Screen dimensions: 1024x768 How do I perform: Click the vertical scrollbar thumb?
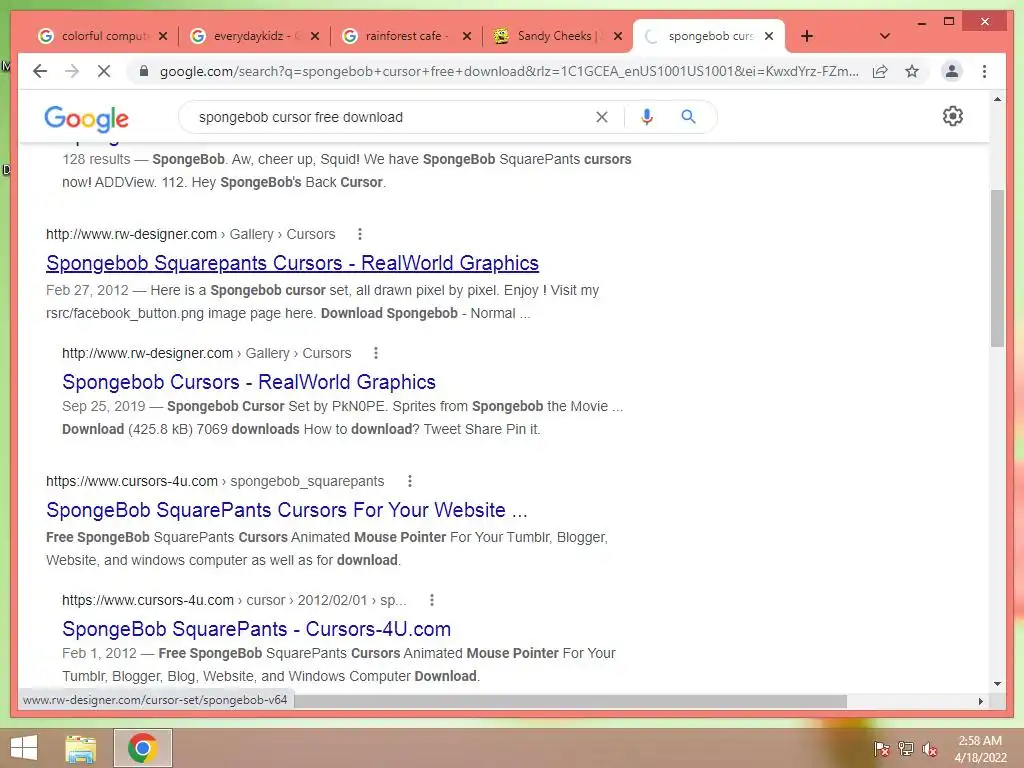[997, 268]
